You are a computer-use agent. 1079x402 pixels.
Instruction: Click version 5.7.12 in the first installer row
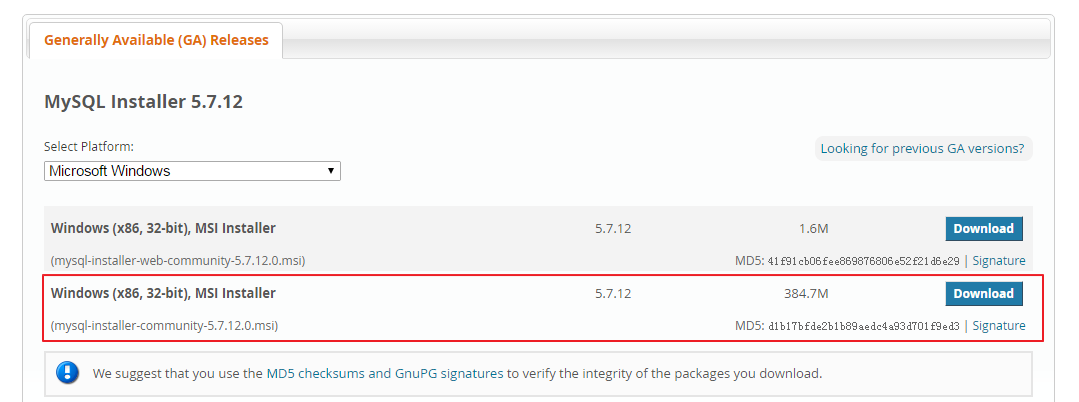tap(612, 229)
